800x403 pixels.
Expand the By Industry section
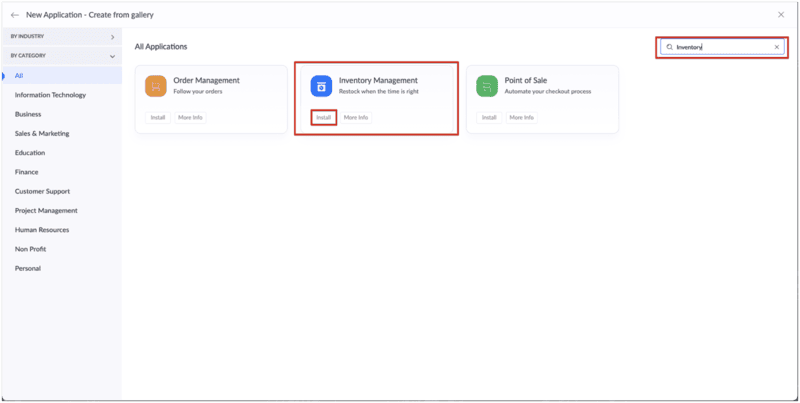112,37
